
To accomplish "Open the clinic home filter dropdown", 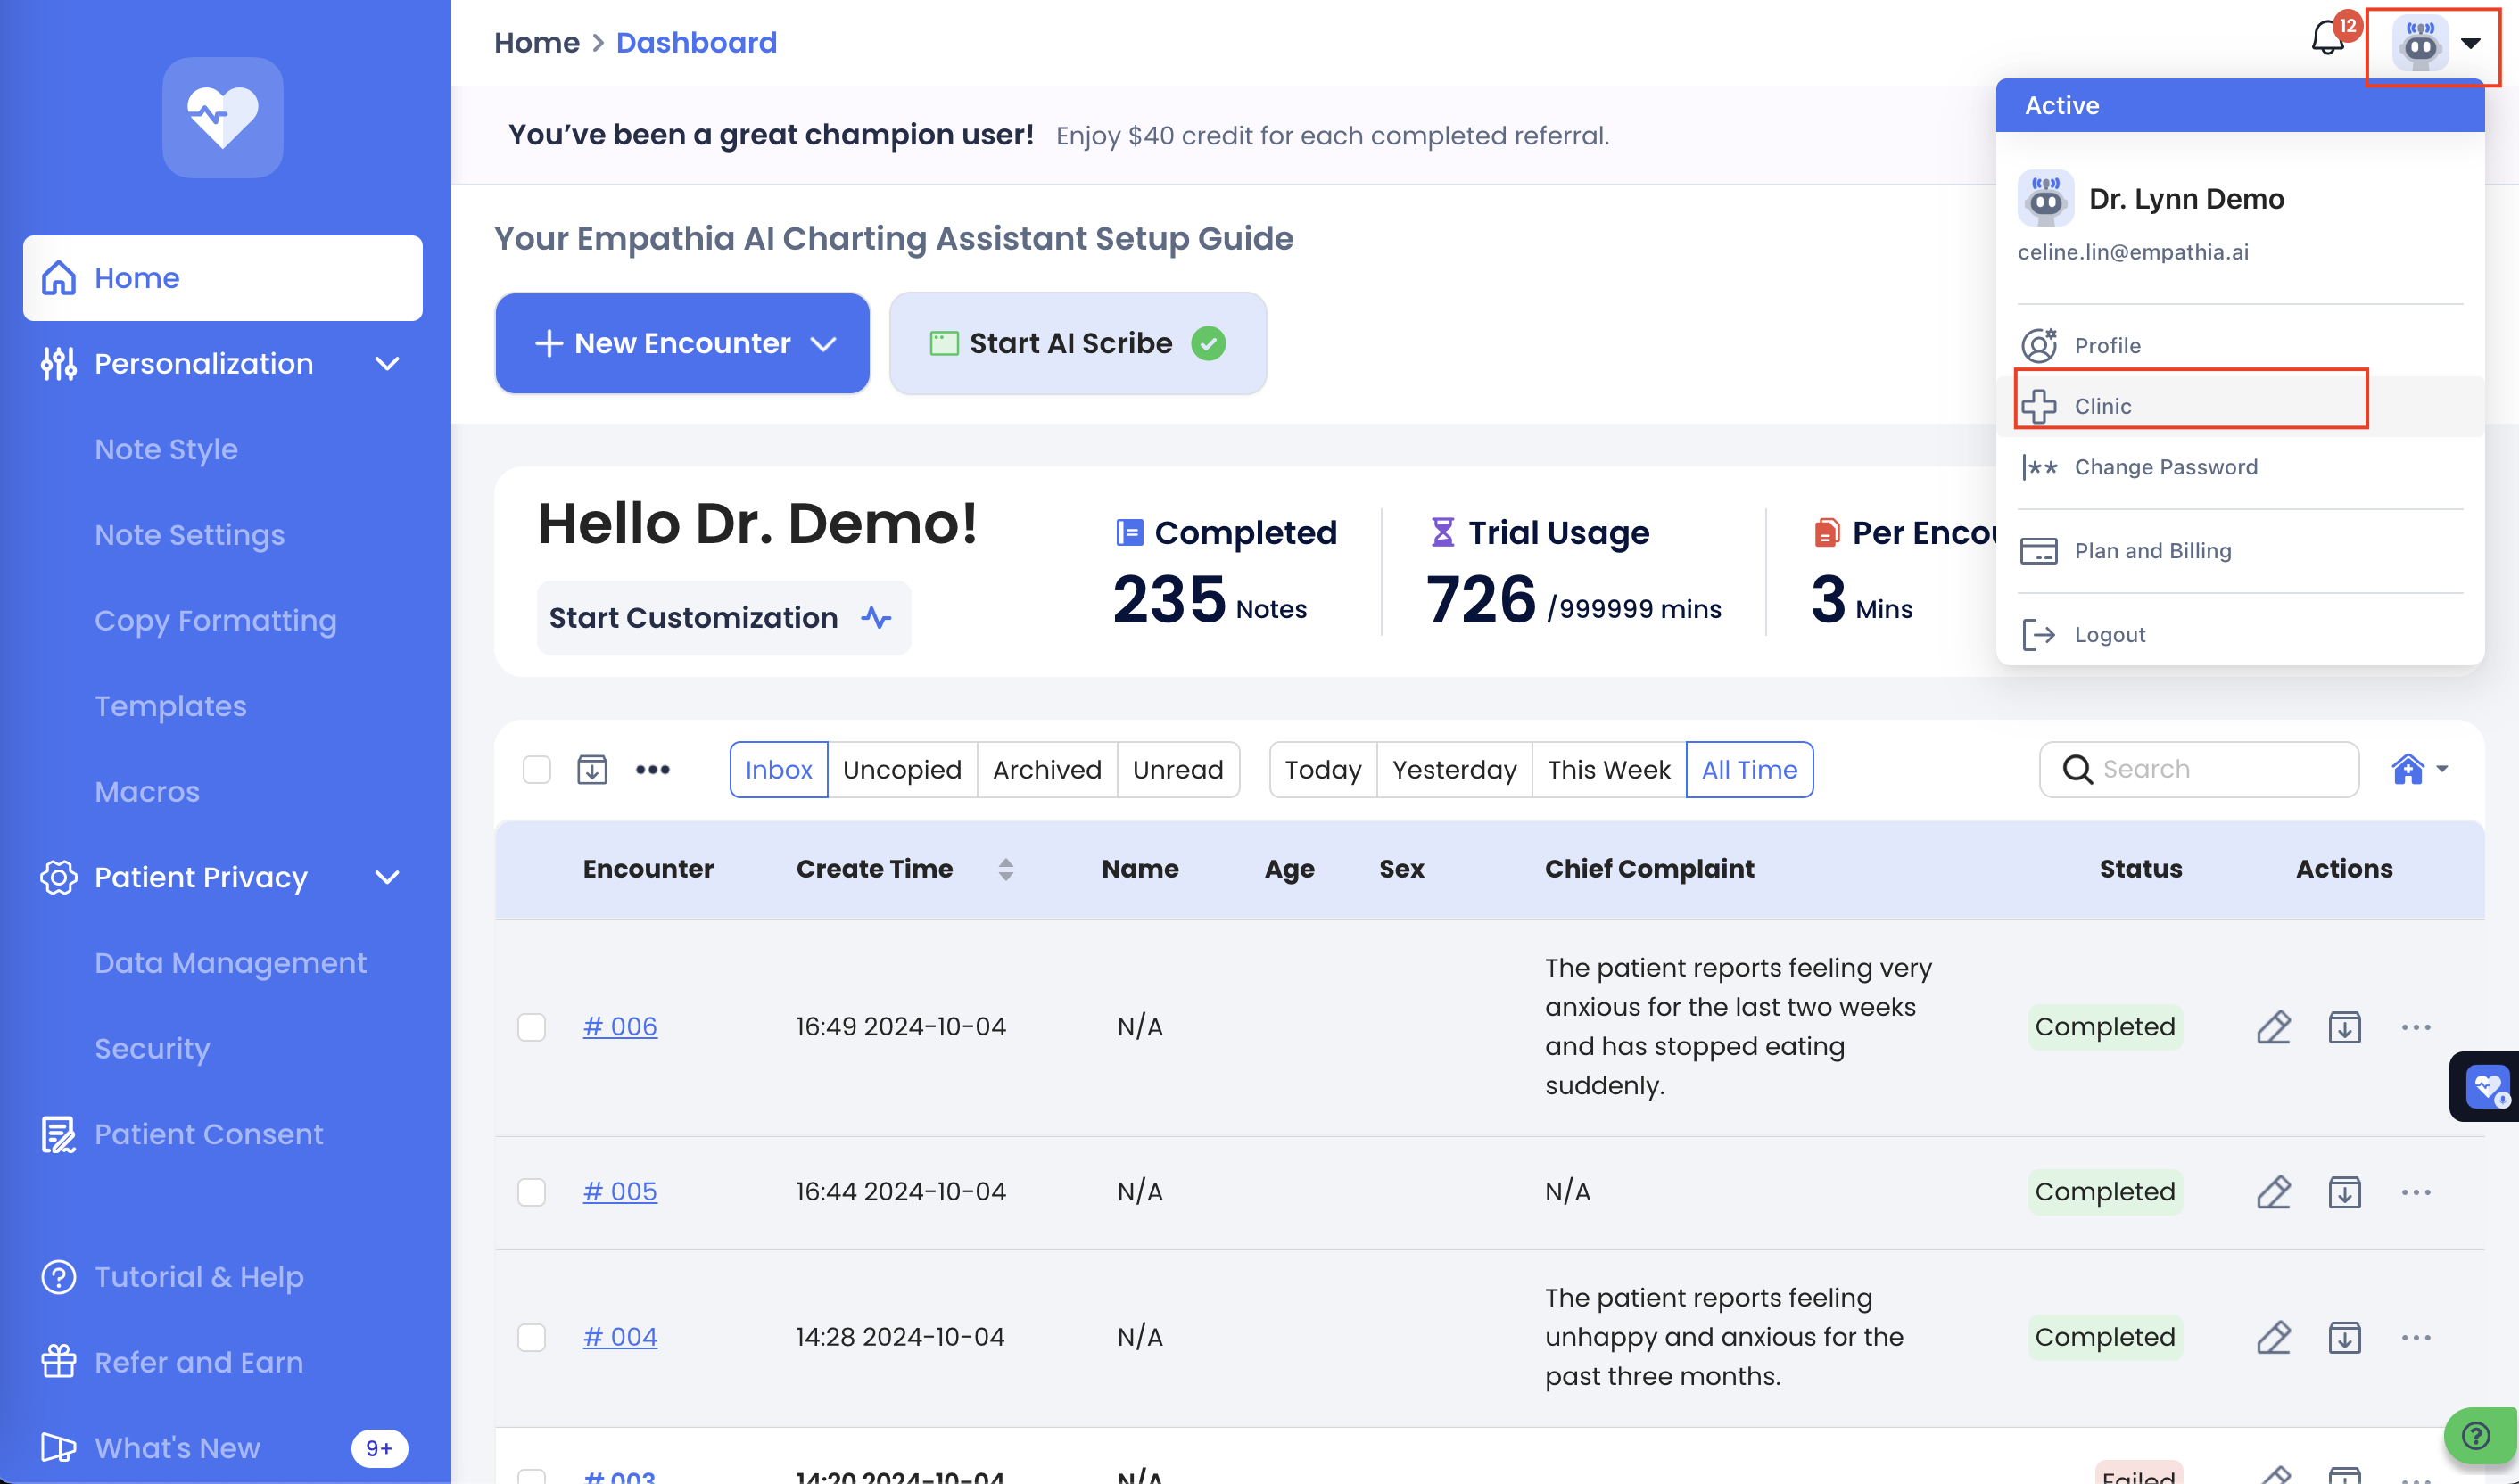I will click(x=2419, y=769).
